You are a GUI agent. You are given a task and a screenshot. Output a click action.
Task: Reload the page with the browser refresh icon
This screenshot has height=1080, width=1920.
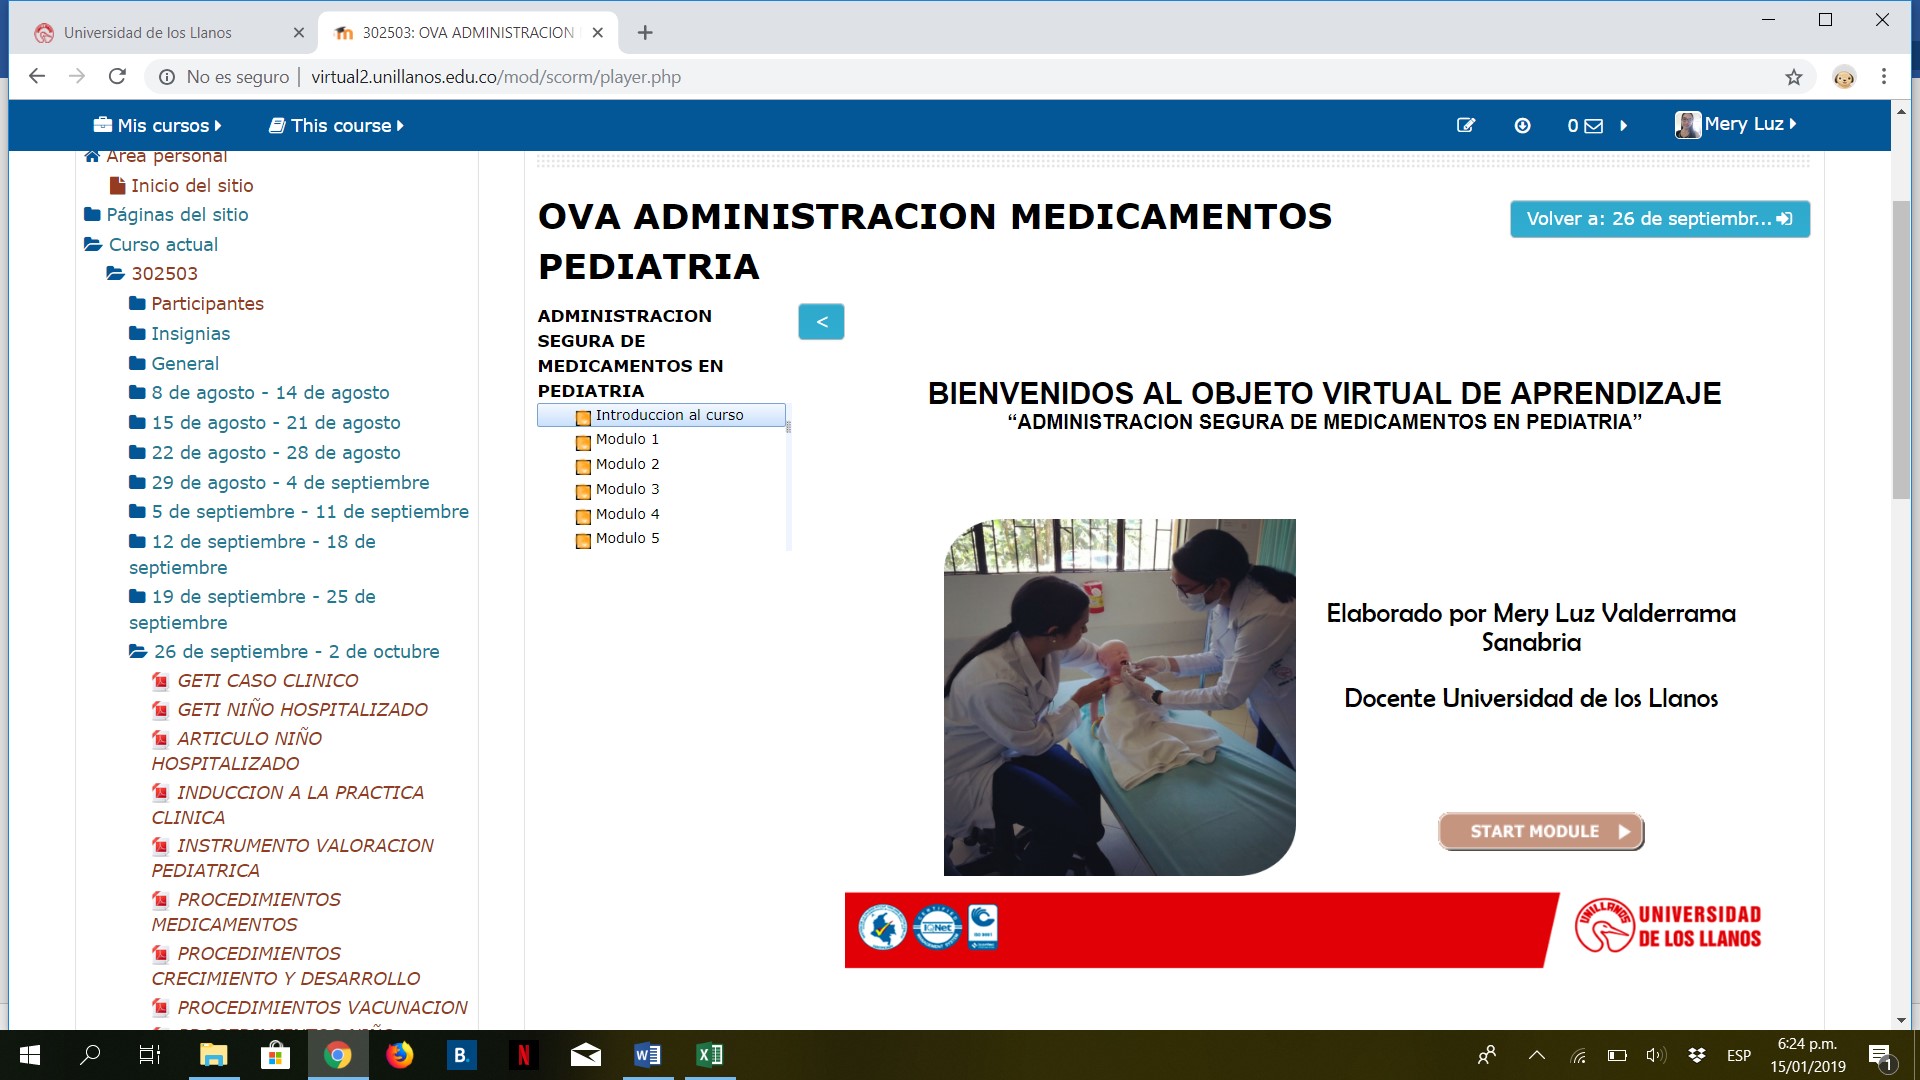pos(117,76)
